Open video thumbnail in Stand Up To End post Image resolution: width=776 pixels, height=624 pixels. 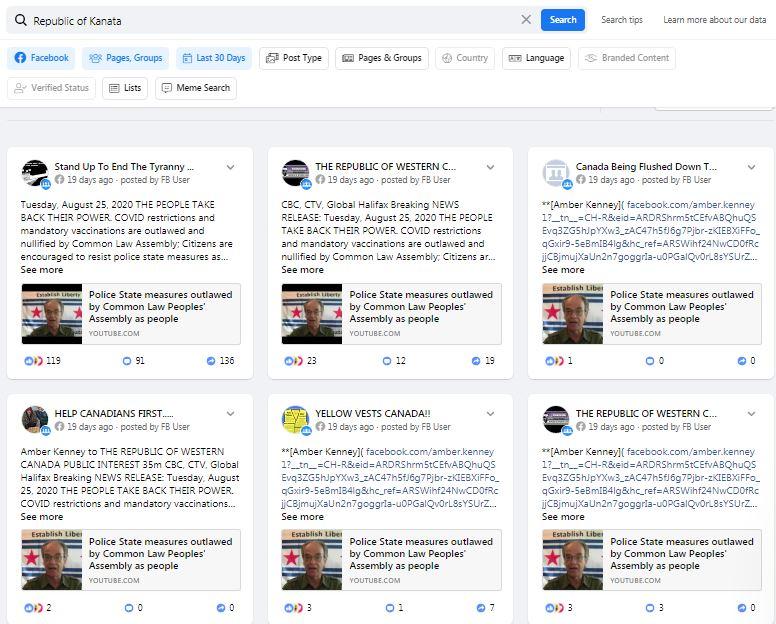pyautogui.click(x=52, y=314)
